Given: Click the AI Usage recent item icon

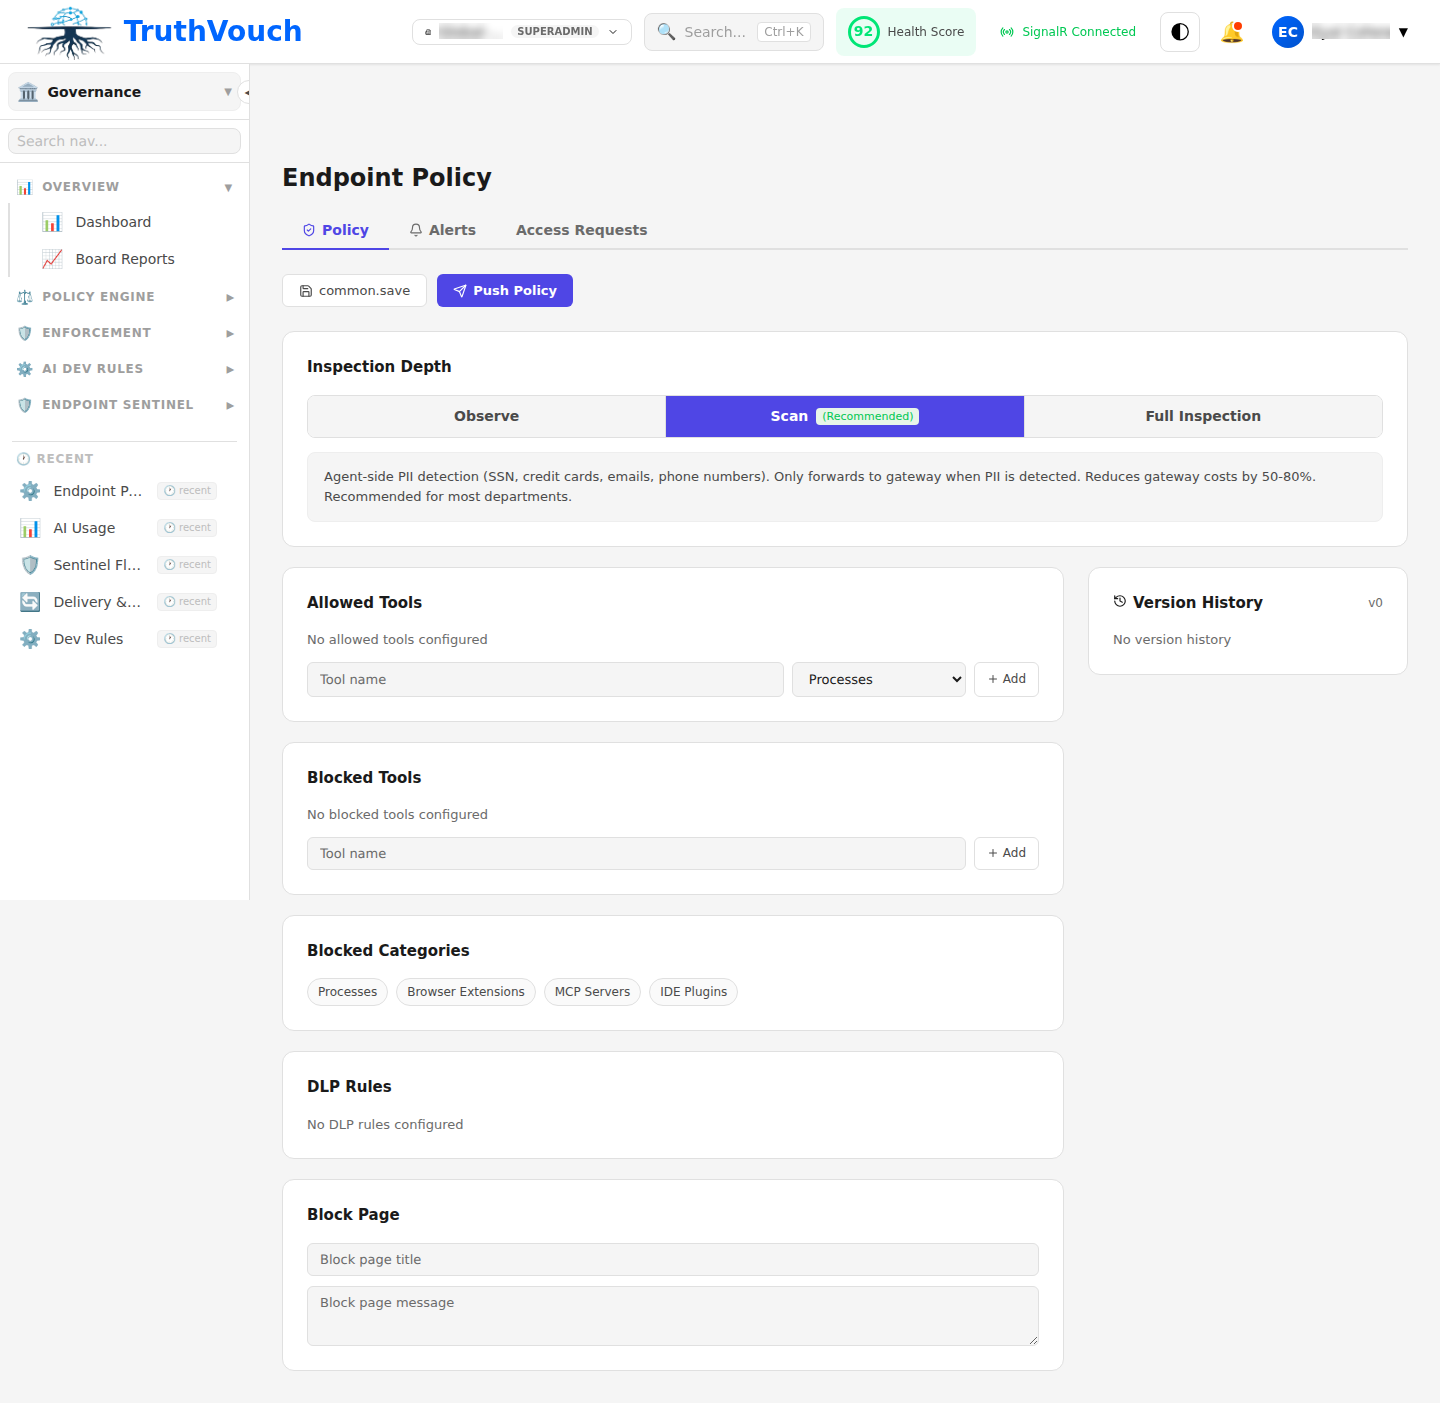Looking at the screenshot, I should [x=31, y=527].
